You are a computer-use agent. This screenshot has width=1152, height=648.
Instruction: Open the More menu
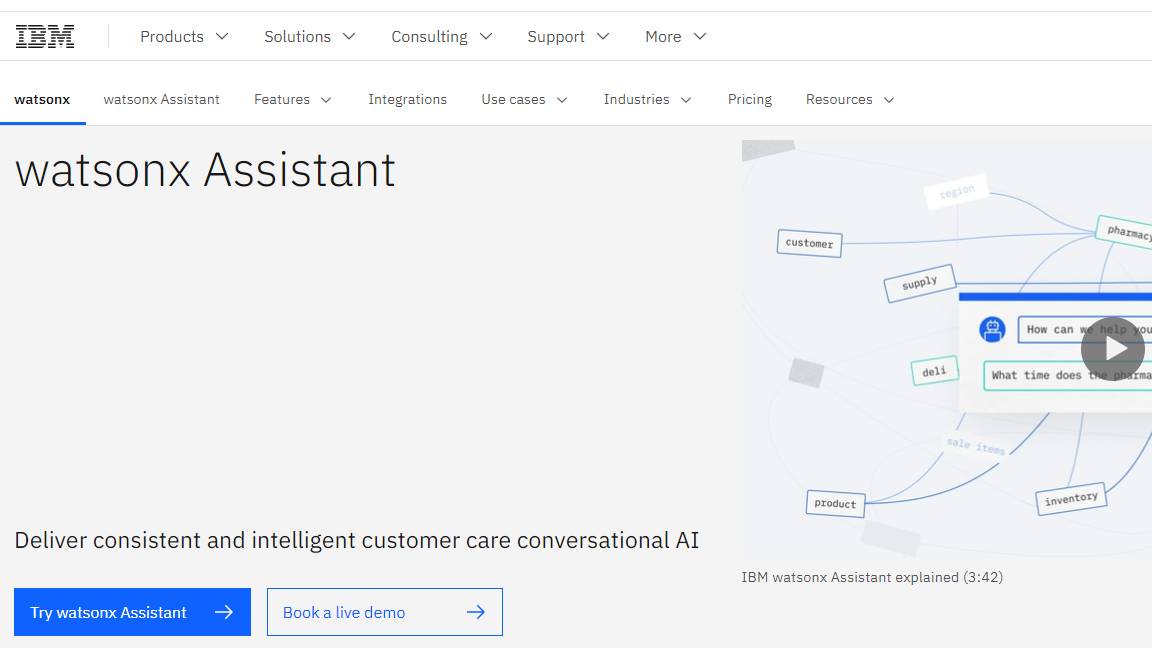click(675, 36)
